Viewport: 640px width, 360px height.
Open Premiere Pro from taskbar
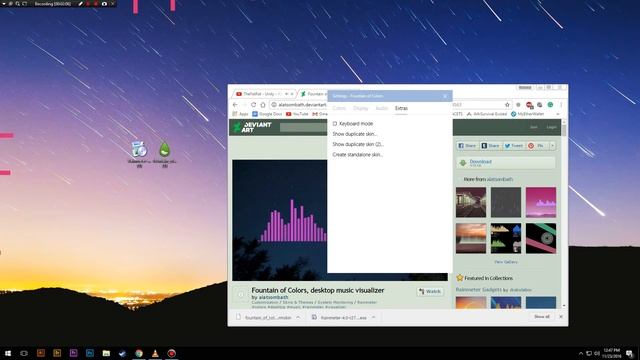coord(73,353)
